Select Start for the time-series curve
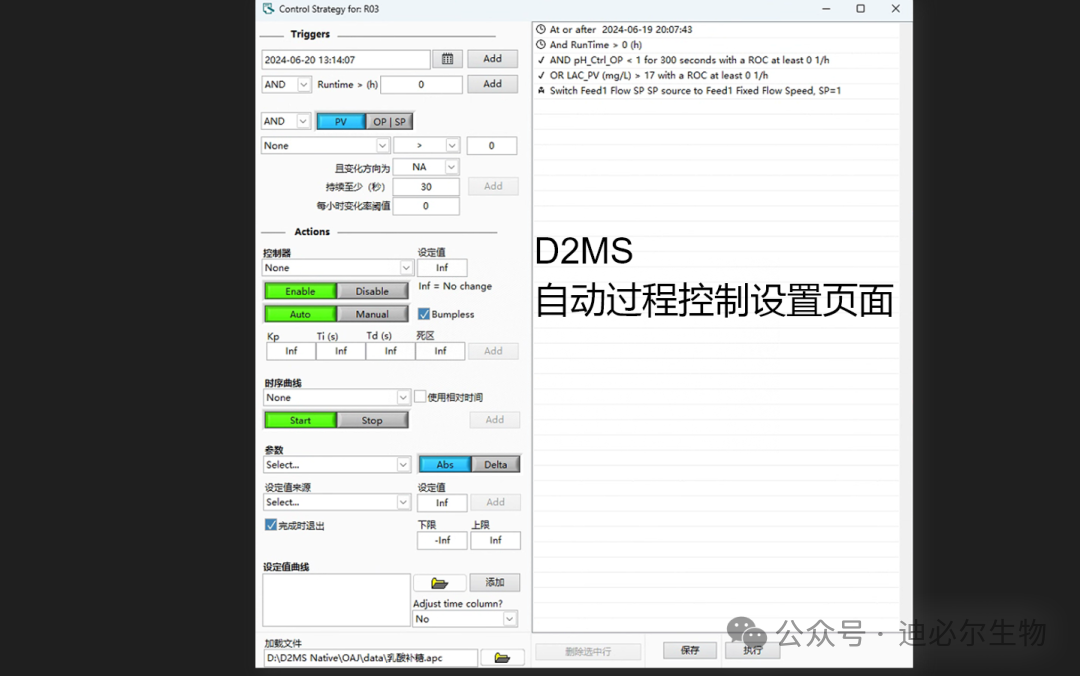 click(300, 420)
